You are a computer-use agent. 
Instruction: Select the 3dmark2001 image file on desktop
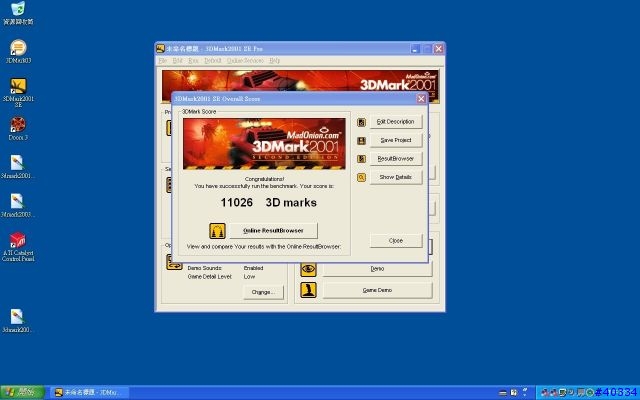point(17,167)
